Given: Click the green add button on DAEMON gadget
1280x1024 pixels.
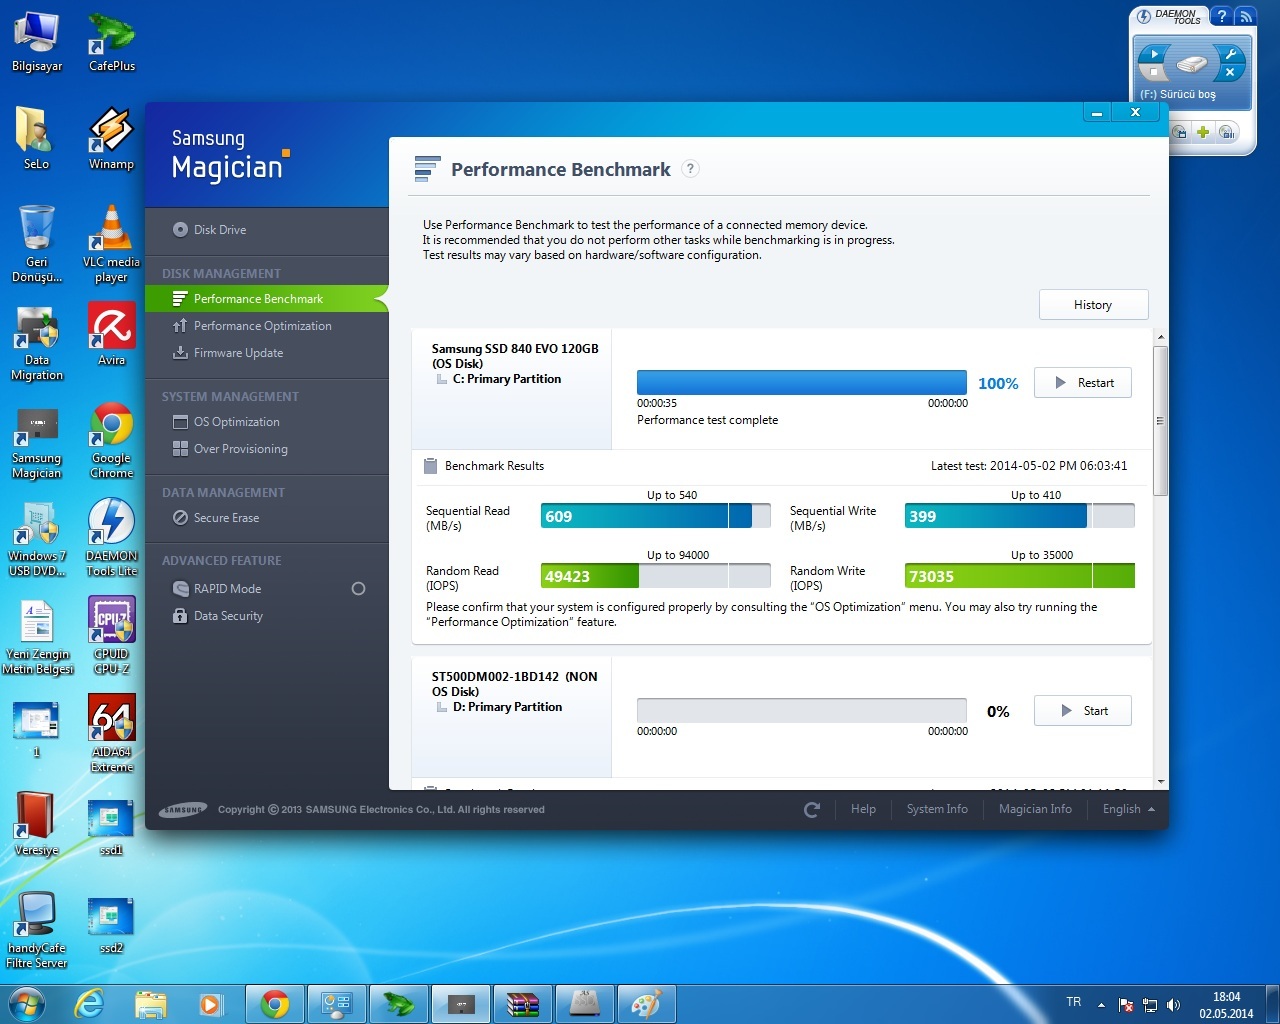Looking at the screenshot, I should pyautogui.click(x=1203, y=132).
